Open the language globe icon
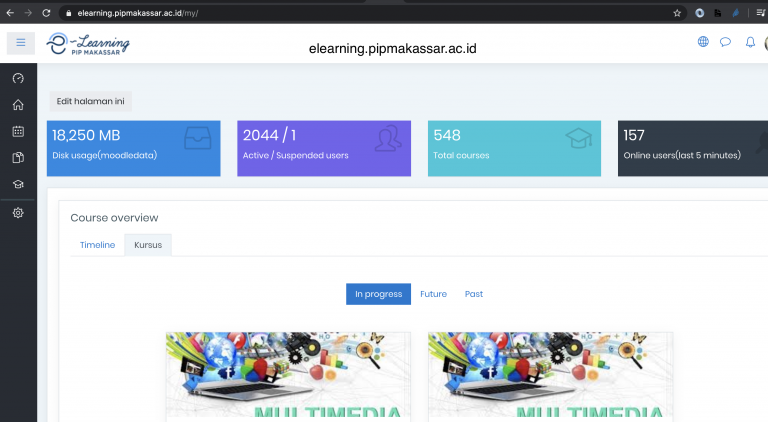Viewport: 768px width, 422px height. (703, 42)
